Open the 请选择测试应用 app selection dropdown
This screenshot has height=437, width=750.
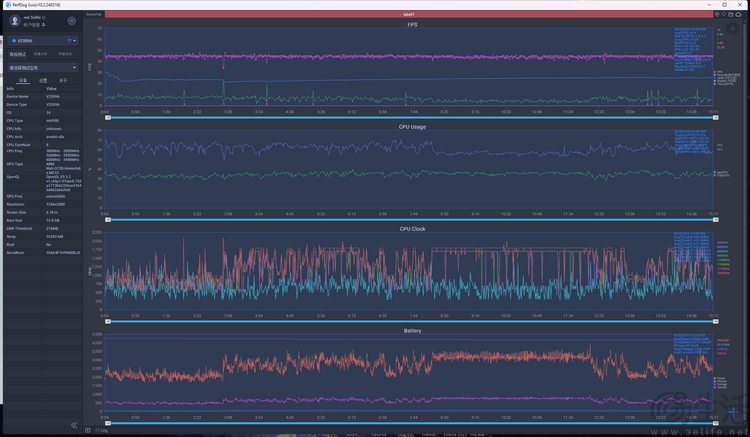[43, 67]
